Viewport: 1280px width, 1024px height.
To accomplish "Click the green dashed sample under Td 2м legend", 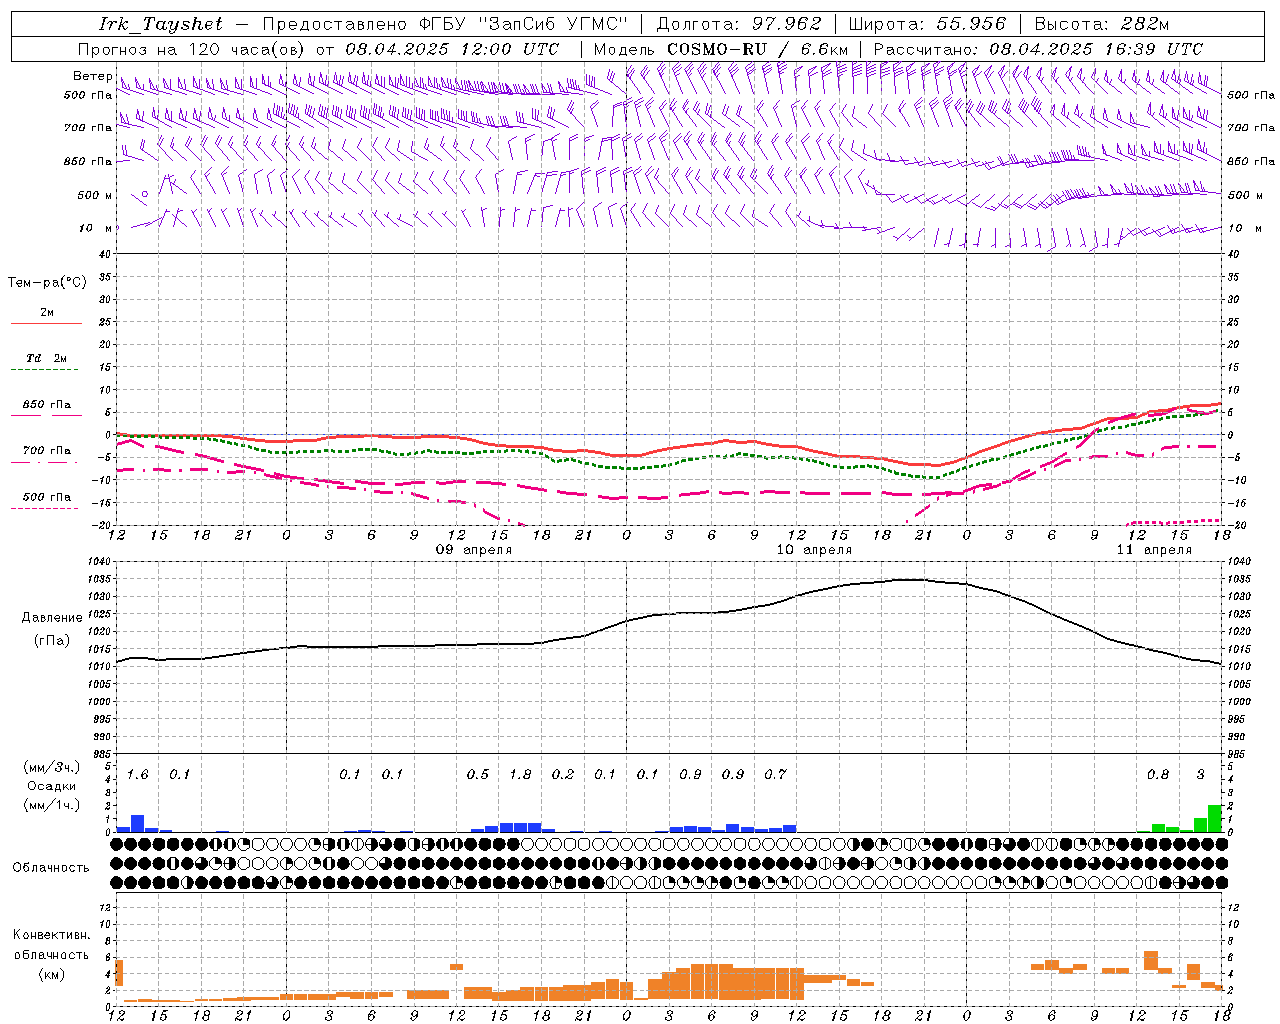I will 45,370.
